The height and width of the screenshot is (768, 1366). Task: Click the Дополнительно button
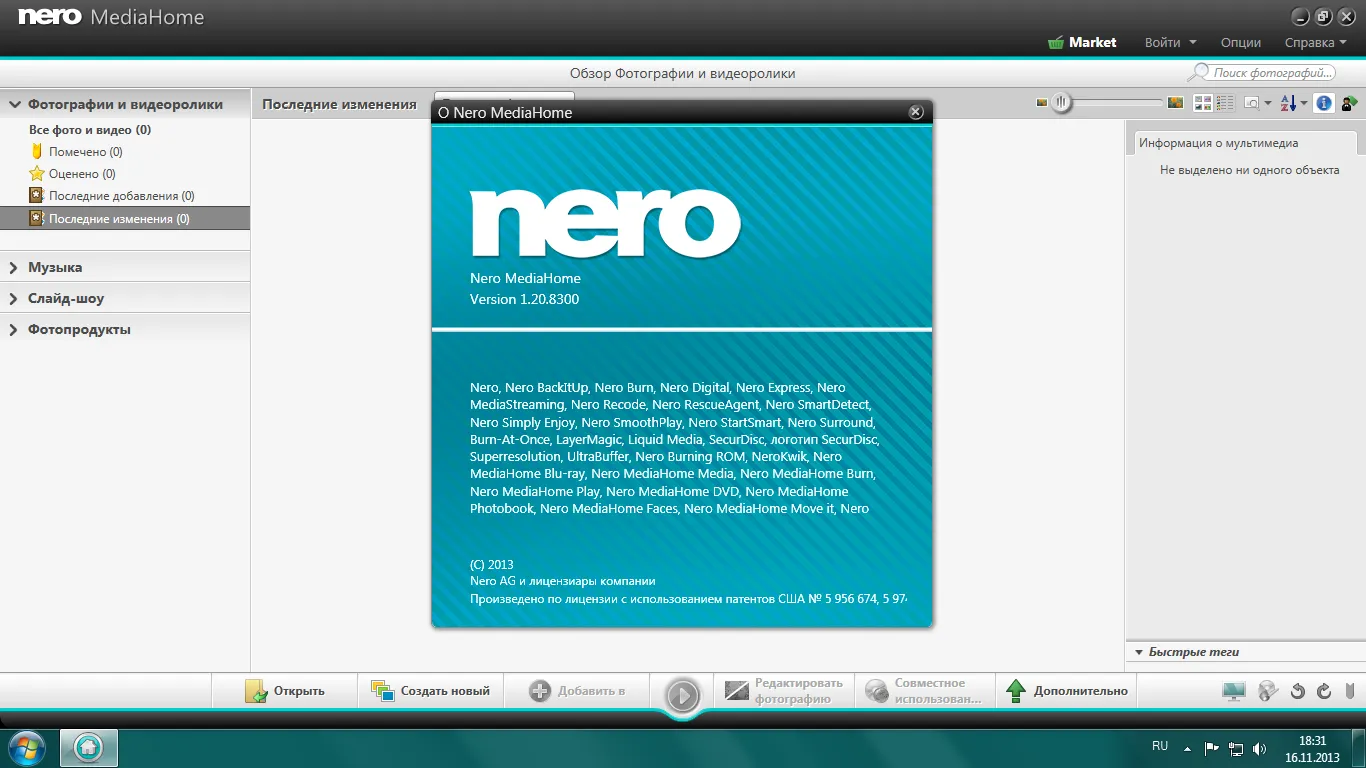coord(1067,691)
